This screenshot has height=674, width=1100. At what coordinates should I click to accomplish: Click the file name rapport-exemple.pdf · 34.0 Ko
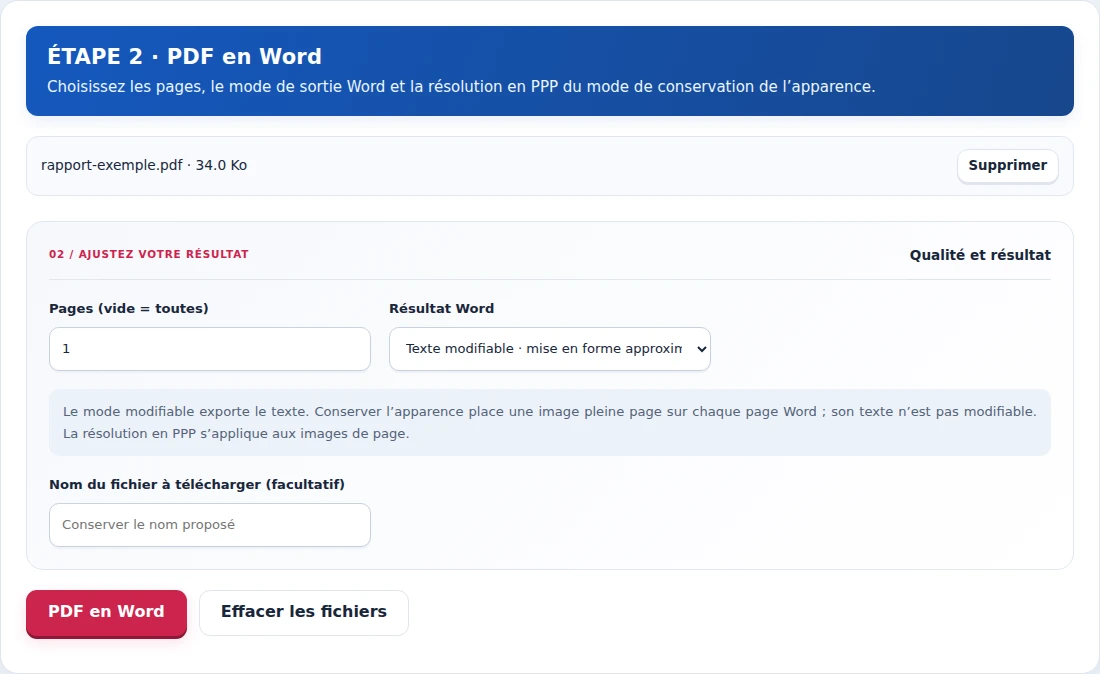[x=144, y=166]
